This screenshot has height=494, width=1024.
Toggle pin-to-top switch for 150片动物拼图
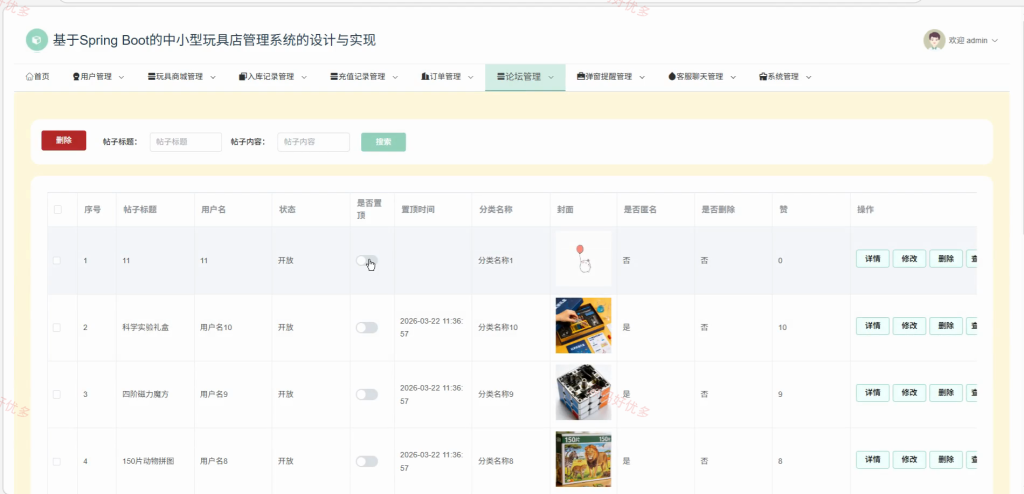coord(366,461)
